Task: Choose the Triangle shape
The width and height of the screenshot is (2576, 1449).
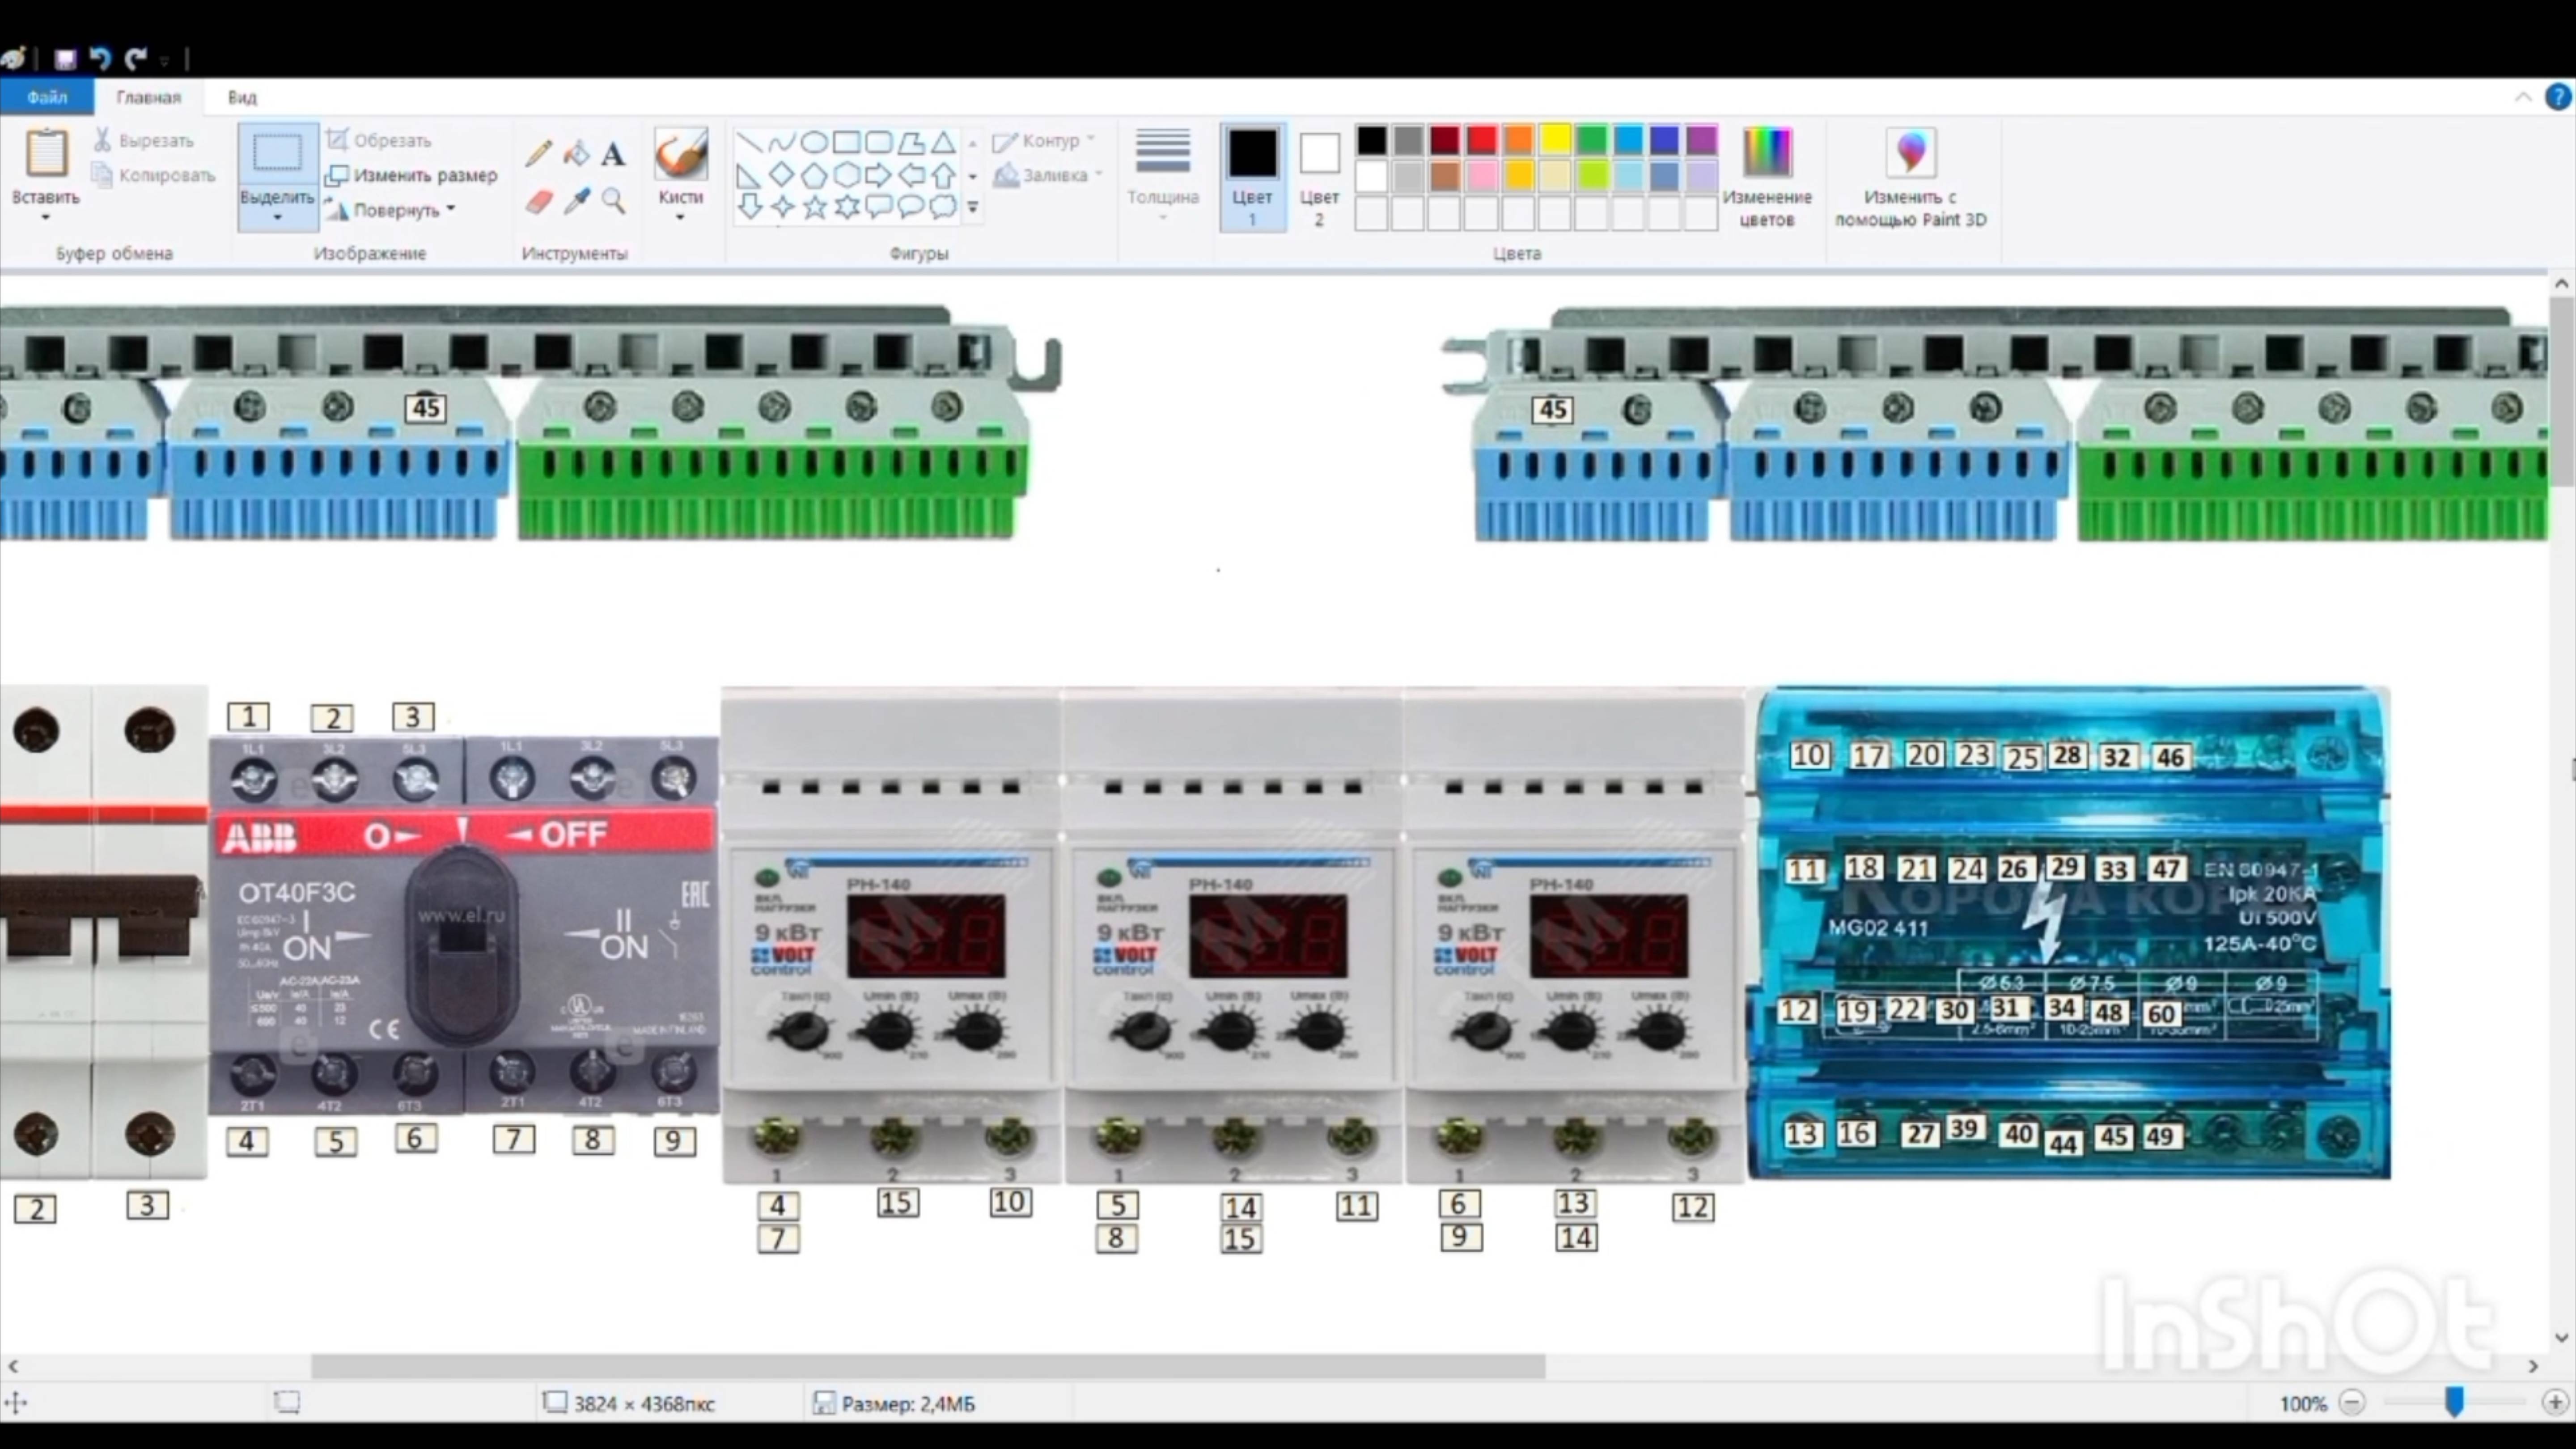Action: coord(943,142)
